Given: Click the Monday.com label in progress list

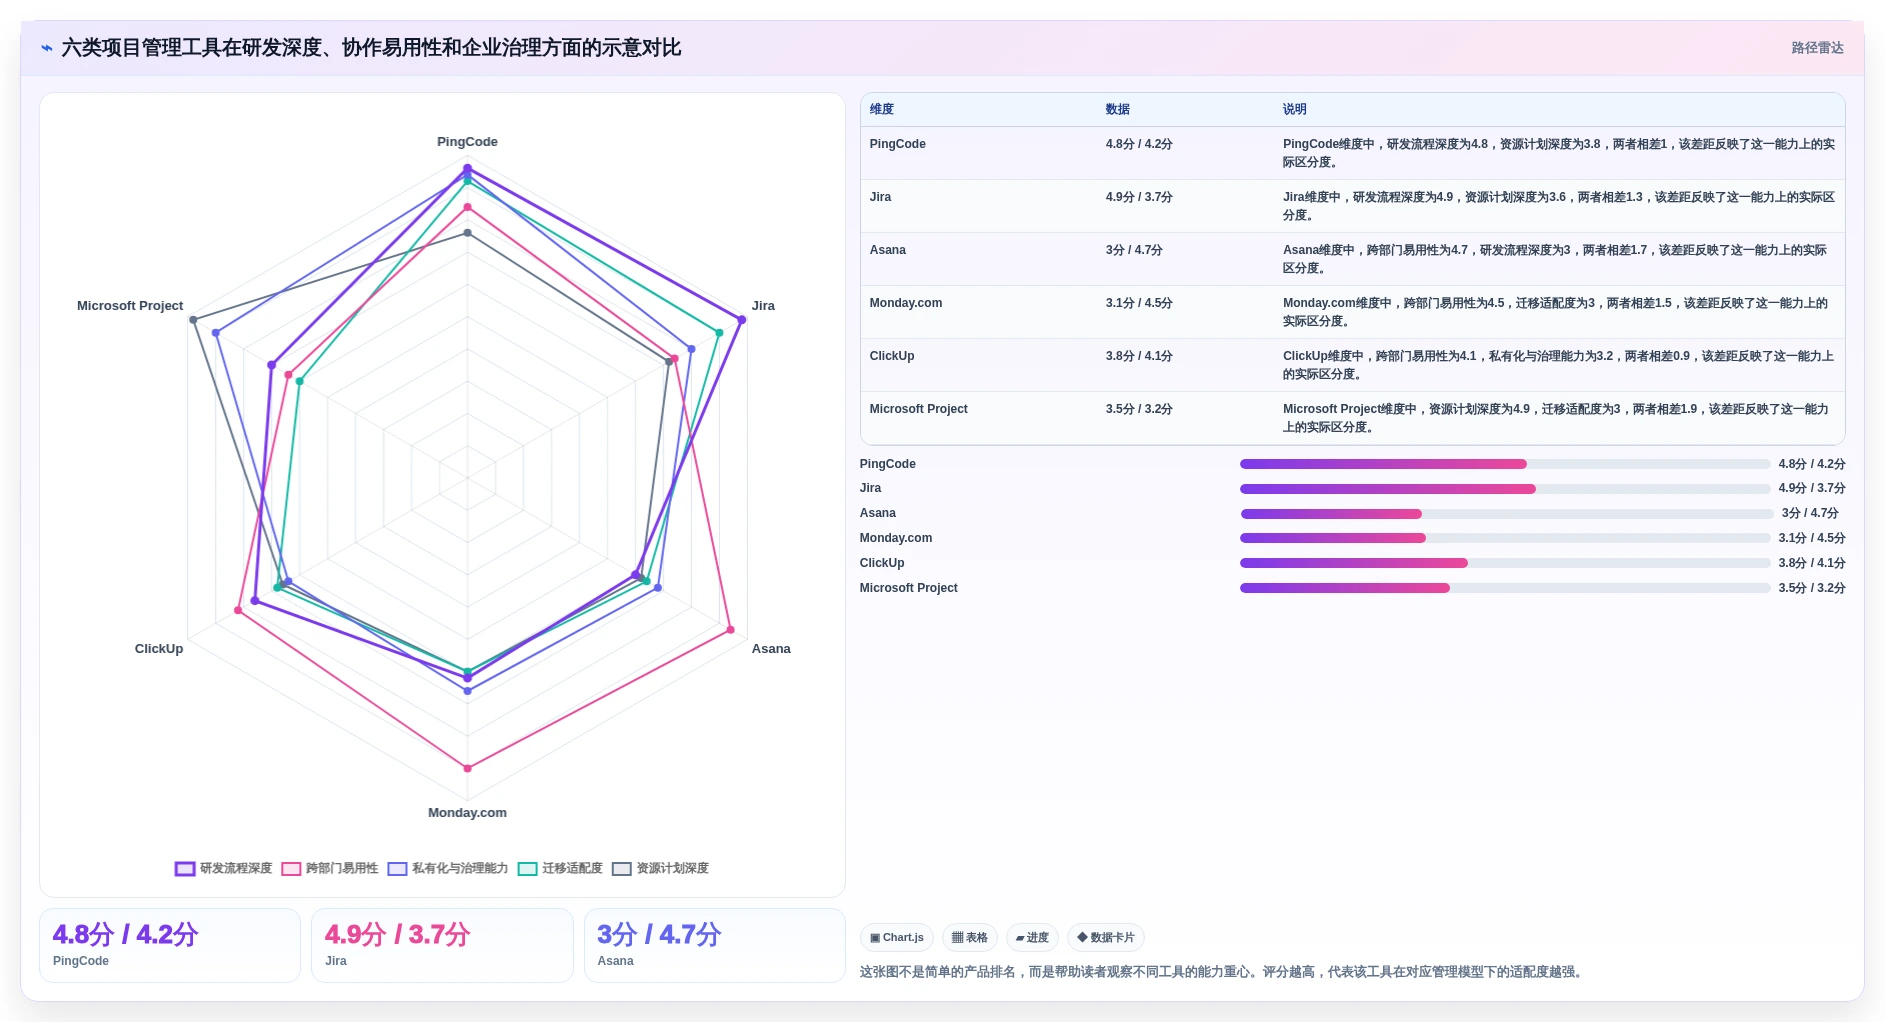Looking at the screenshot, I should pos(896,538).
